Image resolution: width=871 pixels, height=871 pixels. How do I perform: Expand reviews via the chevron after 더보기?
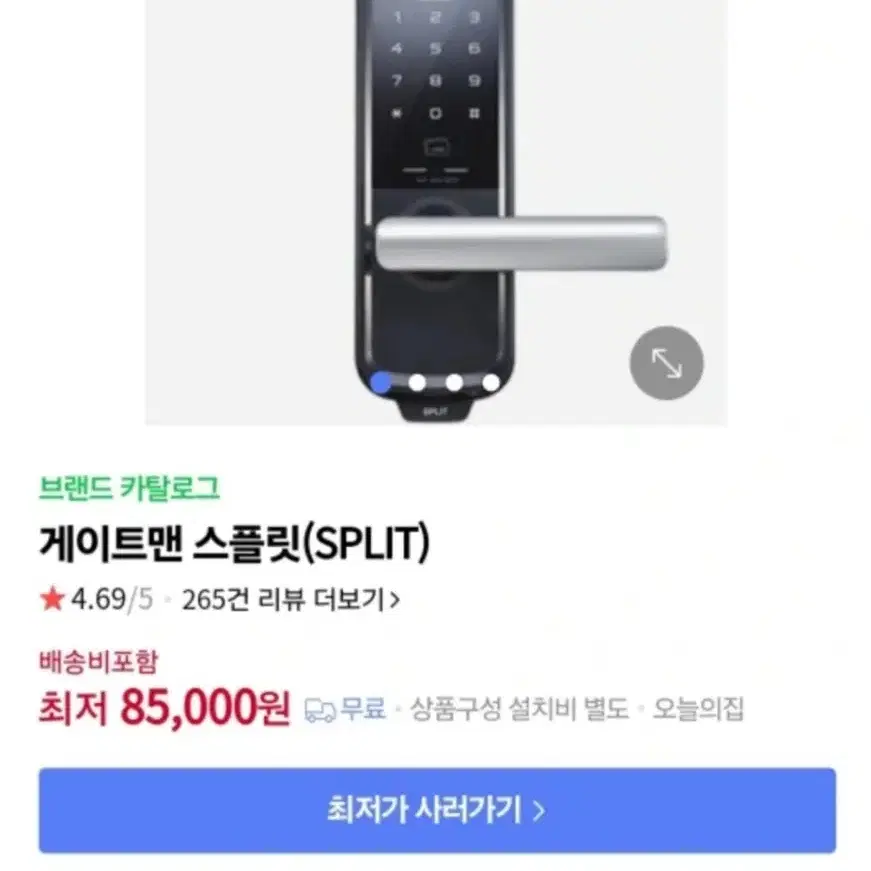coord(394,600)
